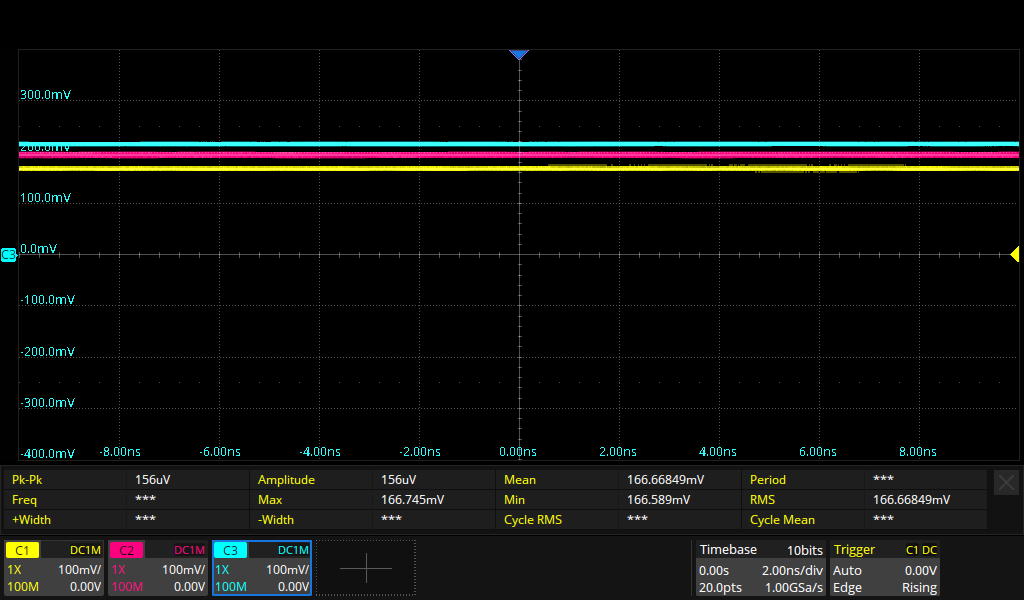Click the cyan C3 channel label
Viewport: 1024px width, 600px height.
[230, 550]
